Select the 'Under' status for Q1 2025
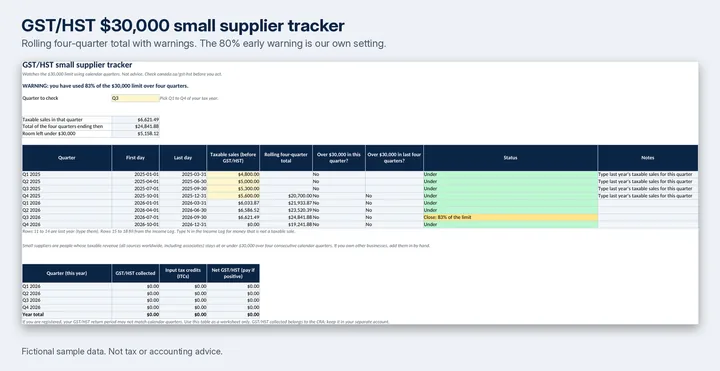 pyautogui.click(x=511, y=174)
